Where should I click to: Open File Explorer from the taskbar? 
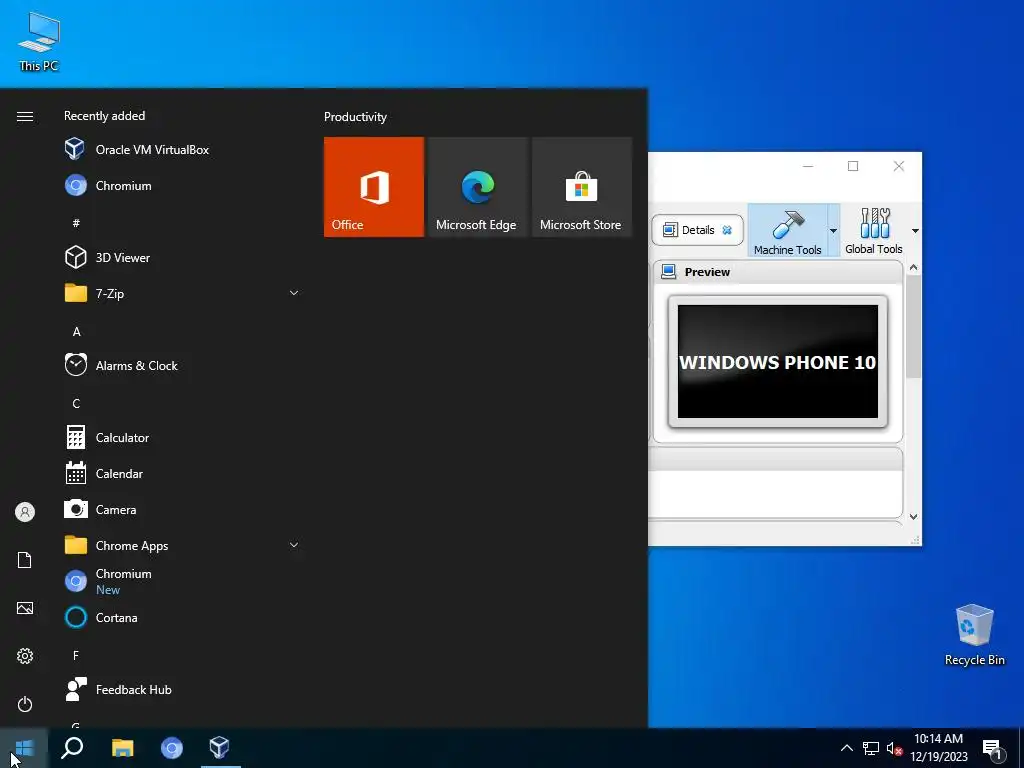pyautogui.click(x=122, y=748)
